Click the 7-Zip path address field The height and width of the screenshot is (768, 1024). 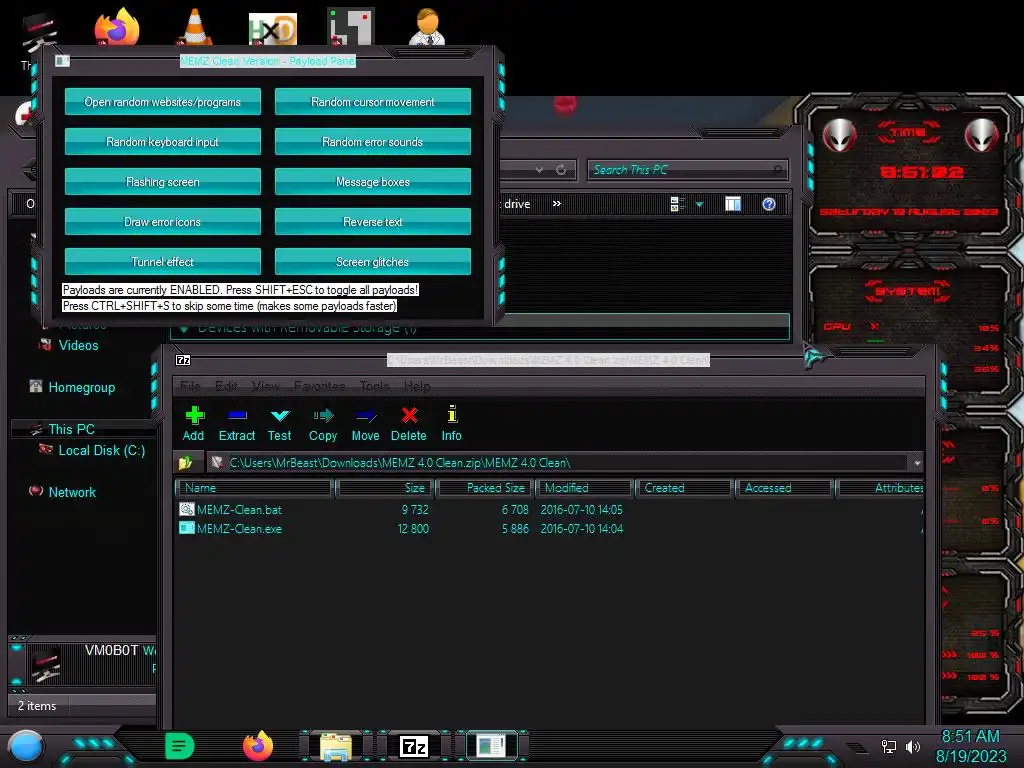(565, 462)
